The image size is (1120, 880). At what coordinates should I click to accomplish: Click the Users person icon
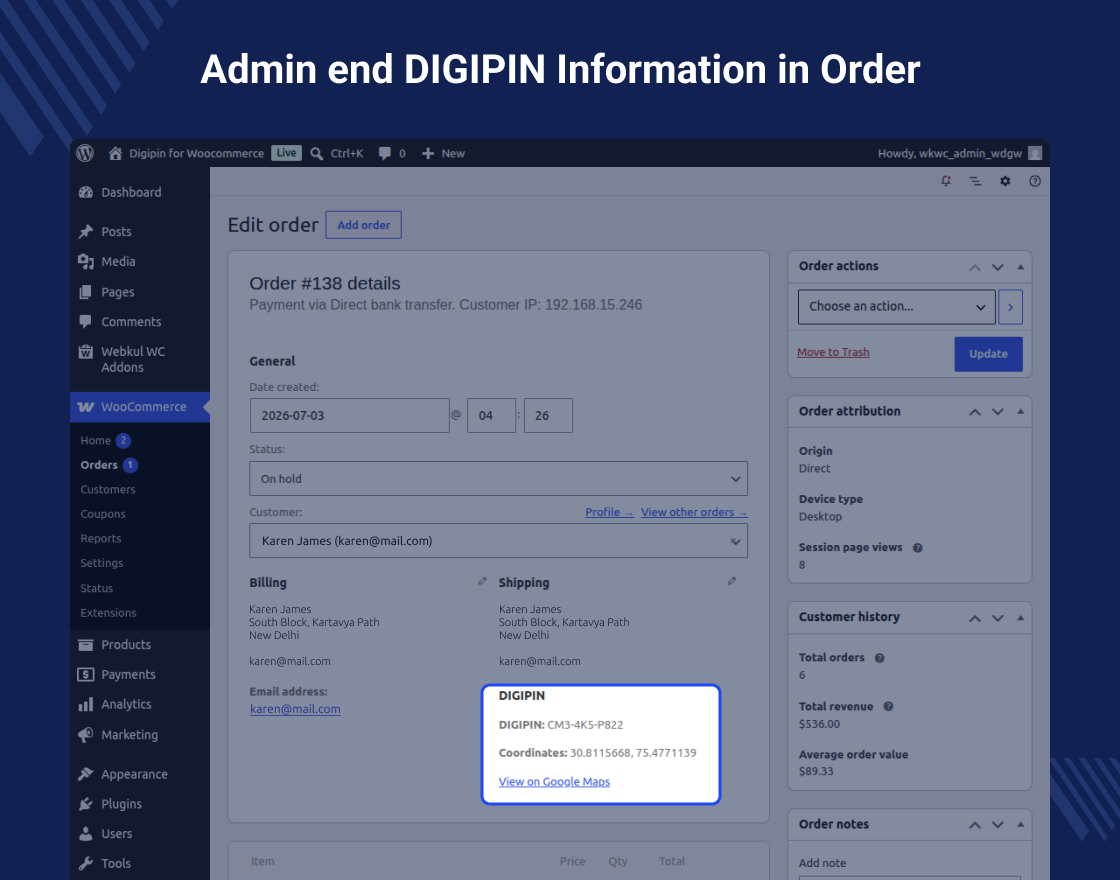(x=86, y=834)
